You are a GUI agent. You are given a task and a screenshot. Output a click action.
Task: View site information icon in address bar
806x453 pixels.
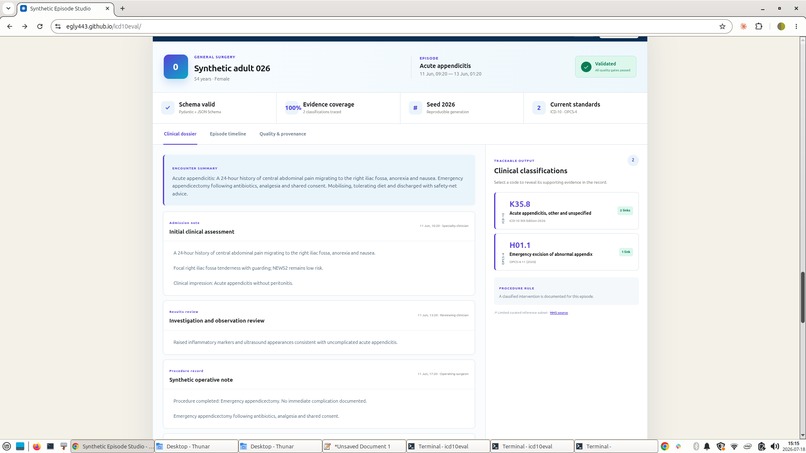58,26
